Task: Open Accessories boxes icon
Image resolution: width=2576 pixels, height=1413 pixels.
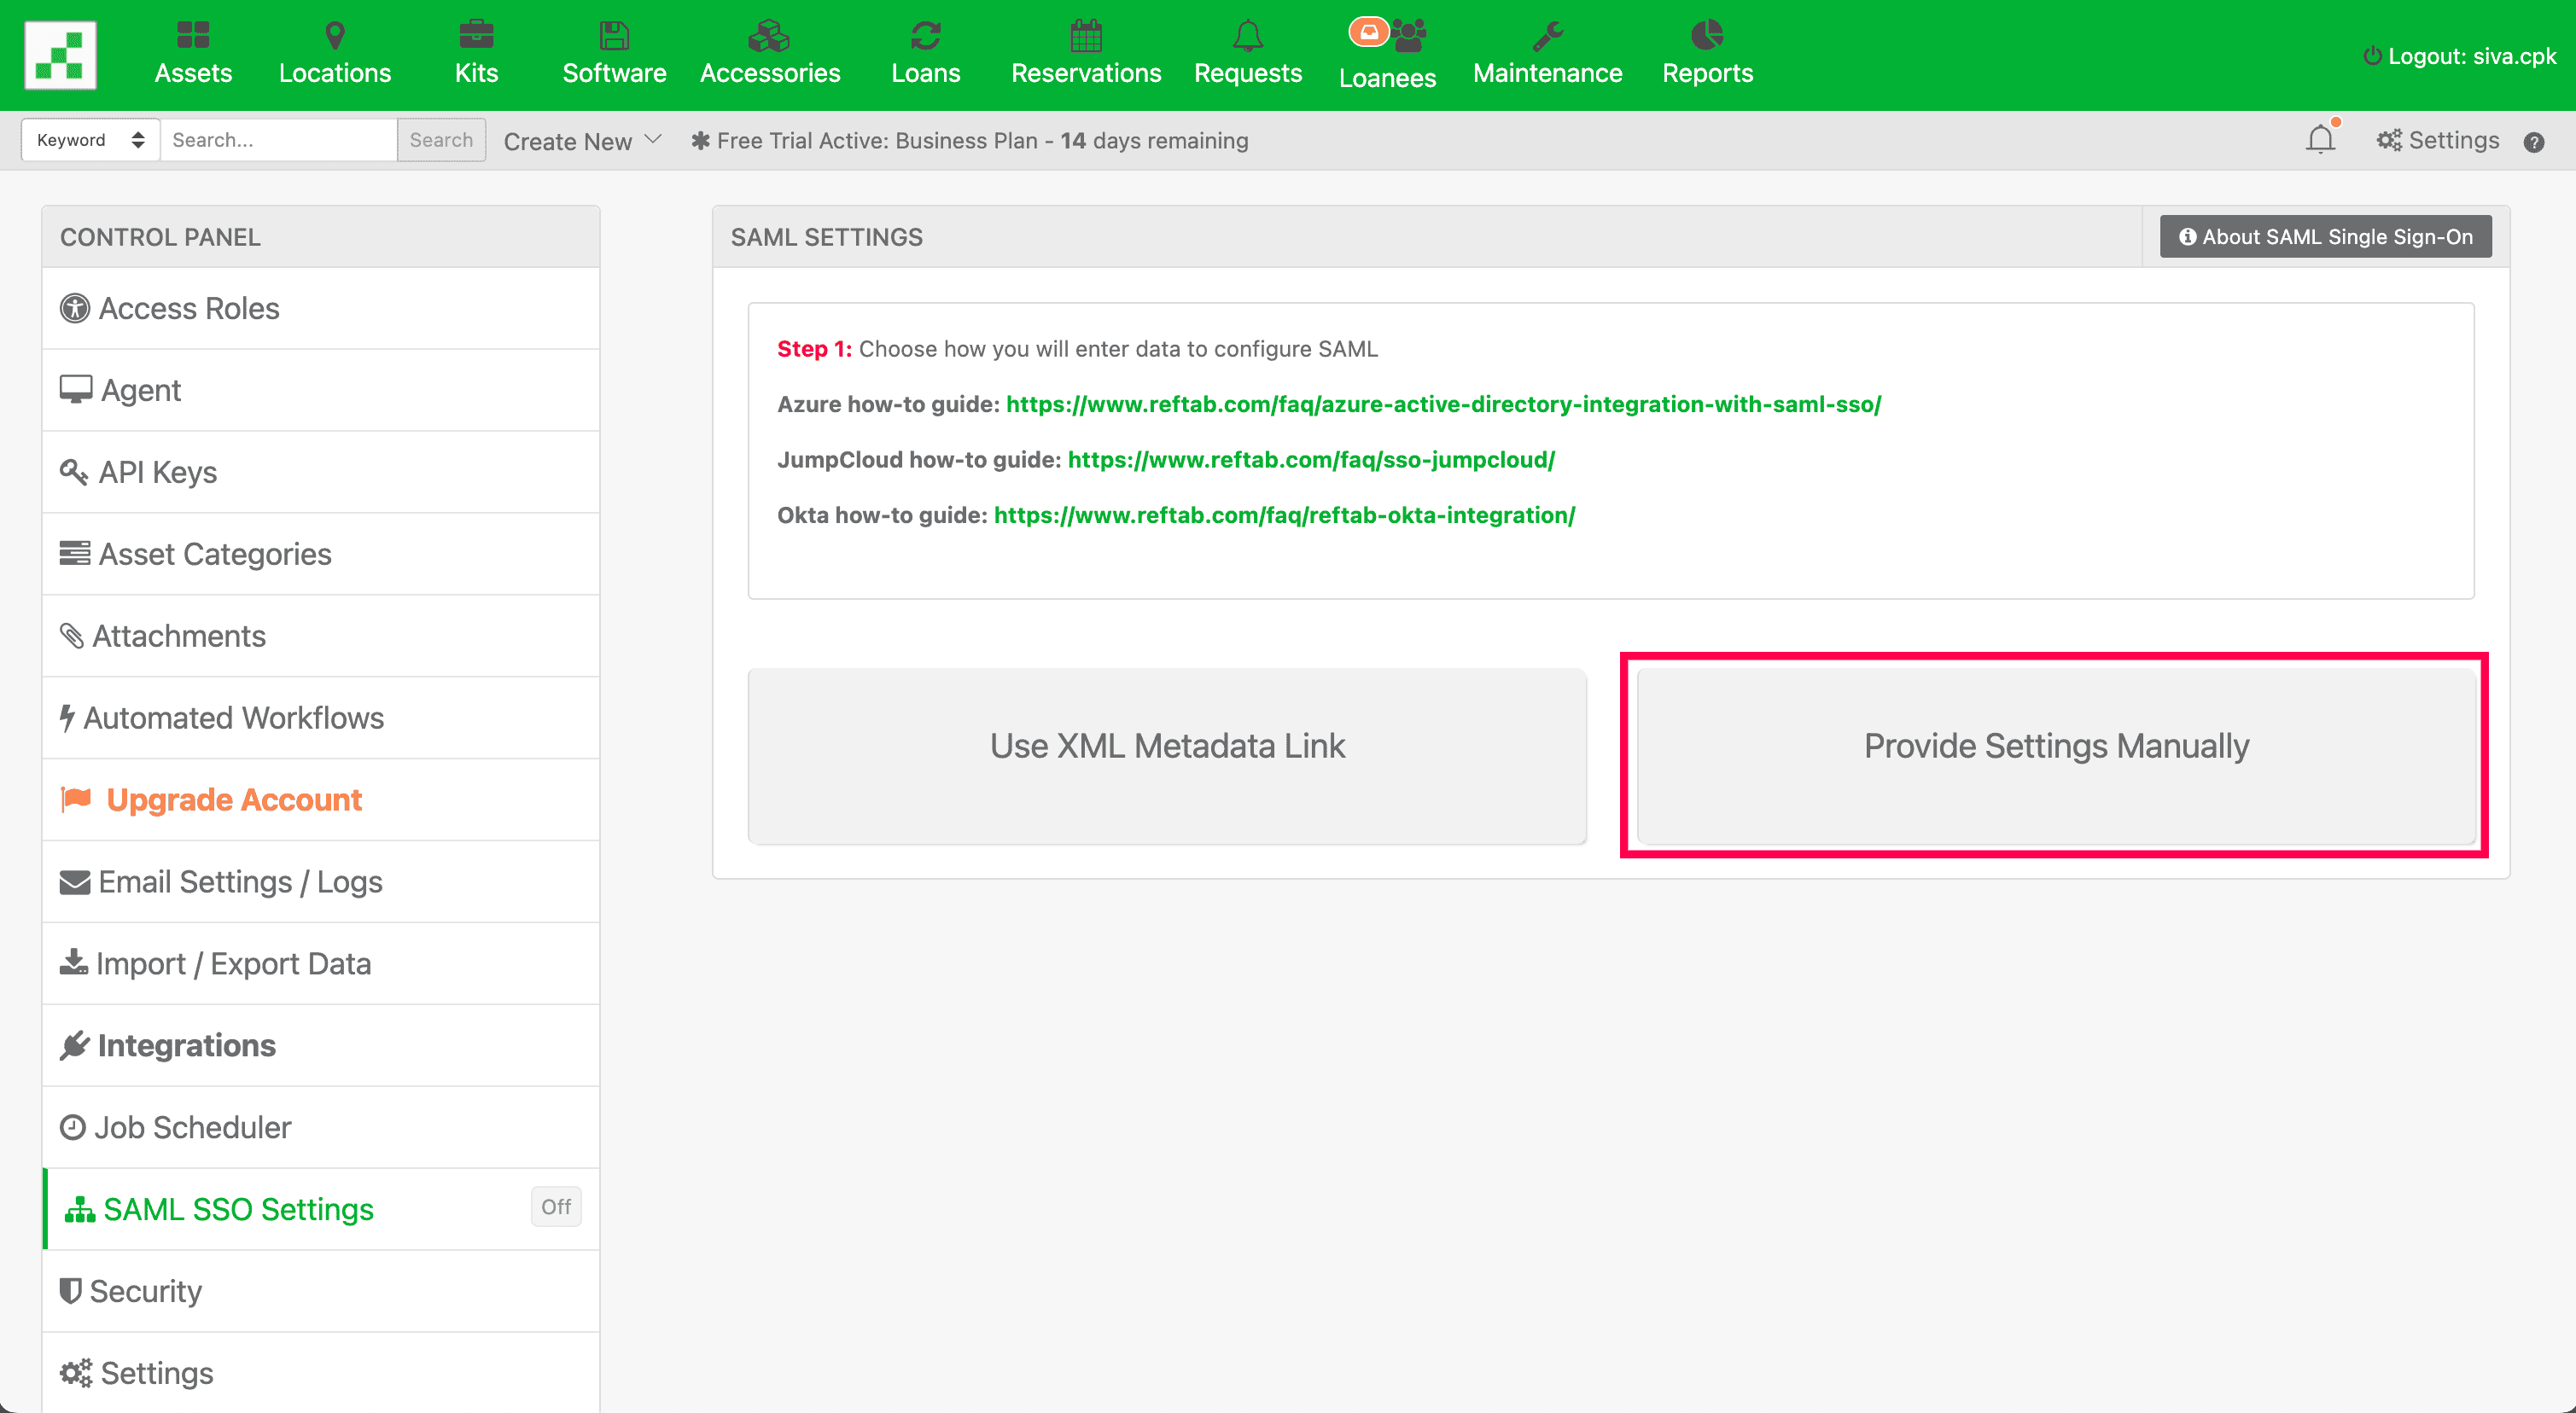Action: click(x=769, y=36)
